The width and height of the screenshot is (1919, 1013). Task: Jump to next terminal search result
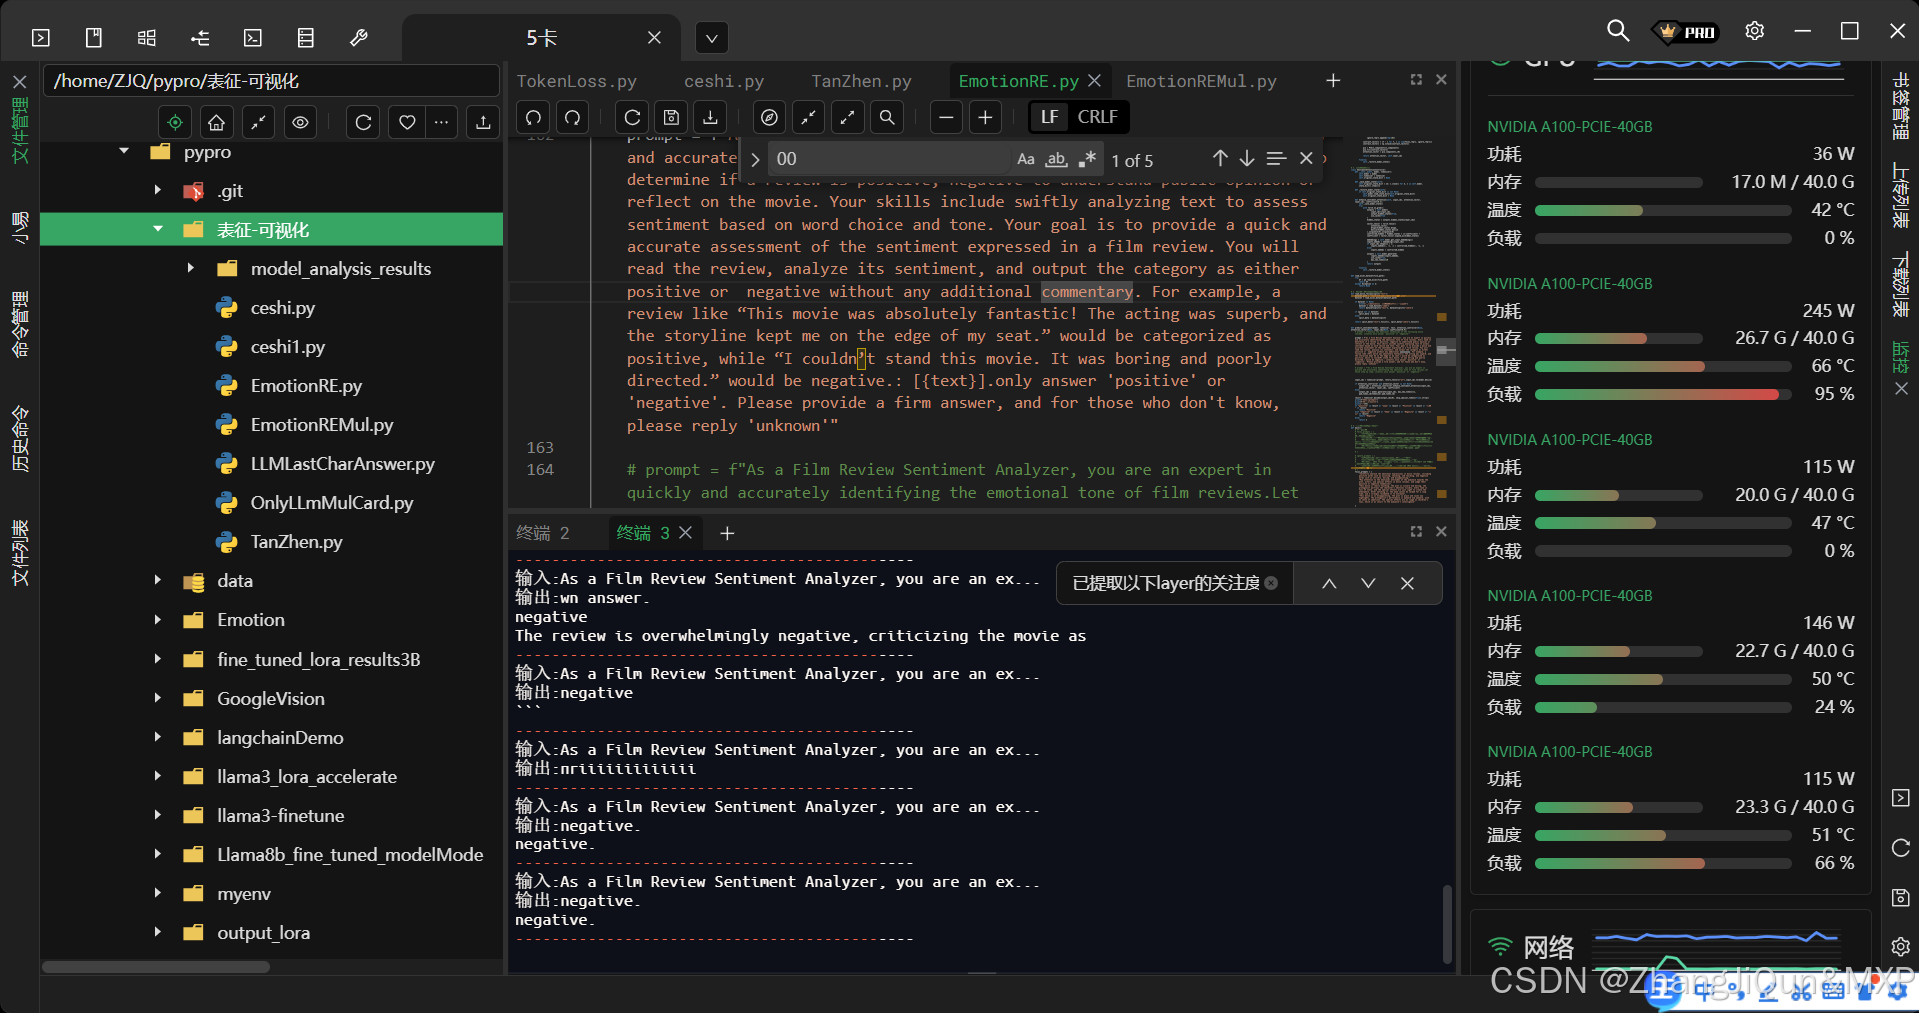(x=1368, y=583)
